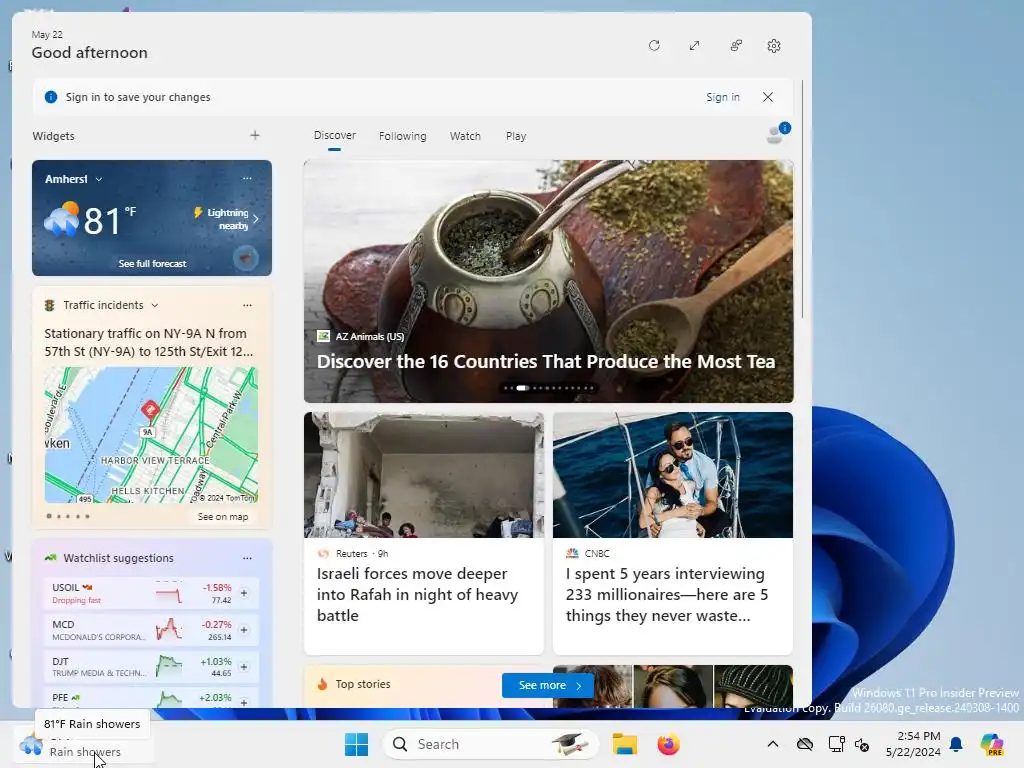The image size is (1024, 768).
Task: Add USOIL to watchlist
Action: click(244, 593)
